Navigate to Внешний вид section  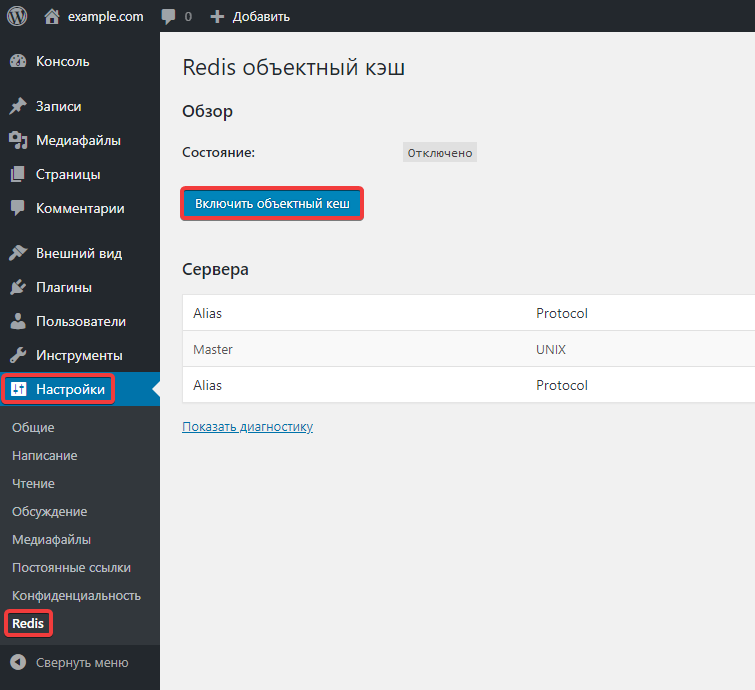[78, 253]
